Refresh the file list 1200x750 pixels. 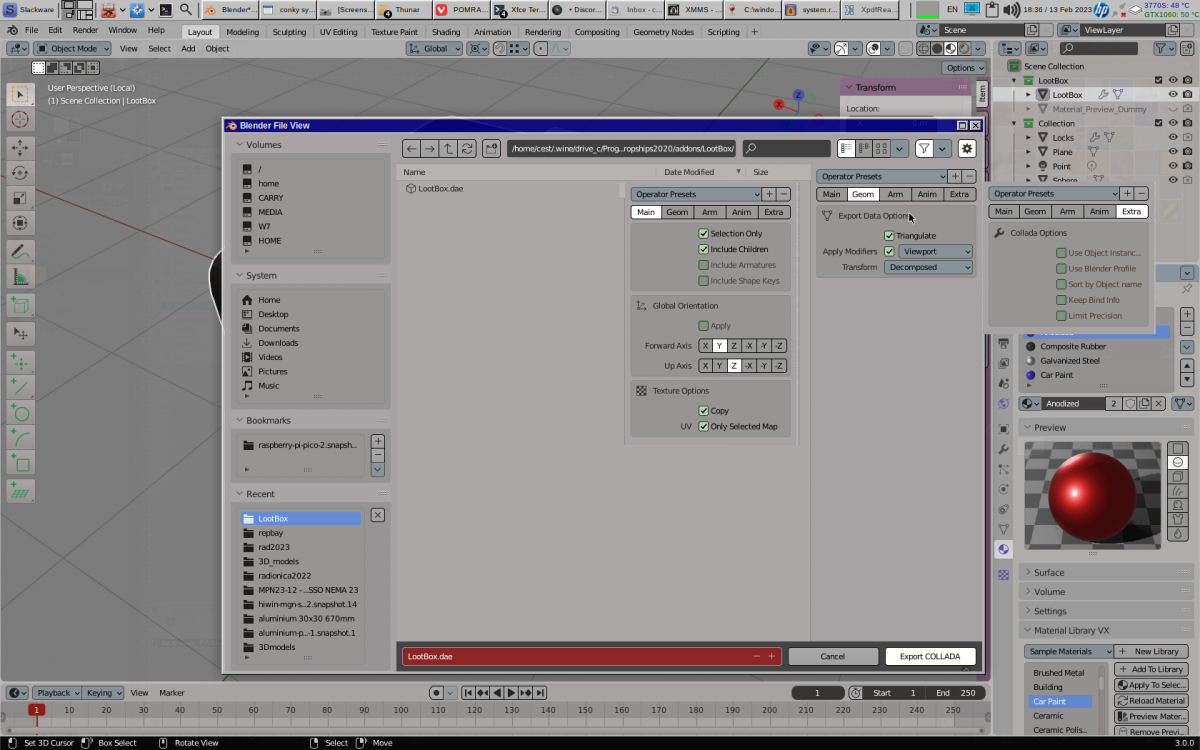[x=467, y=149]
